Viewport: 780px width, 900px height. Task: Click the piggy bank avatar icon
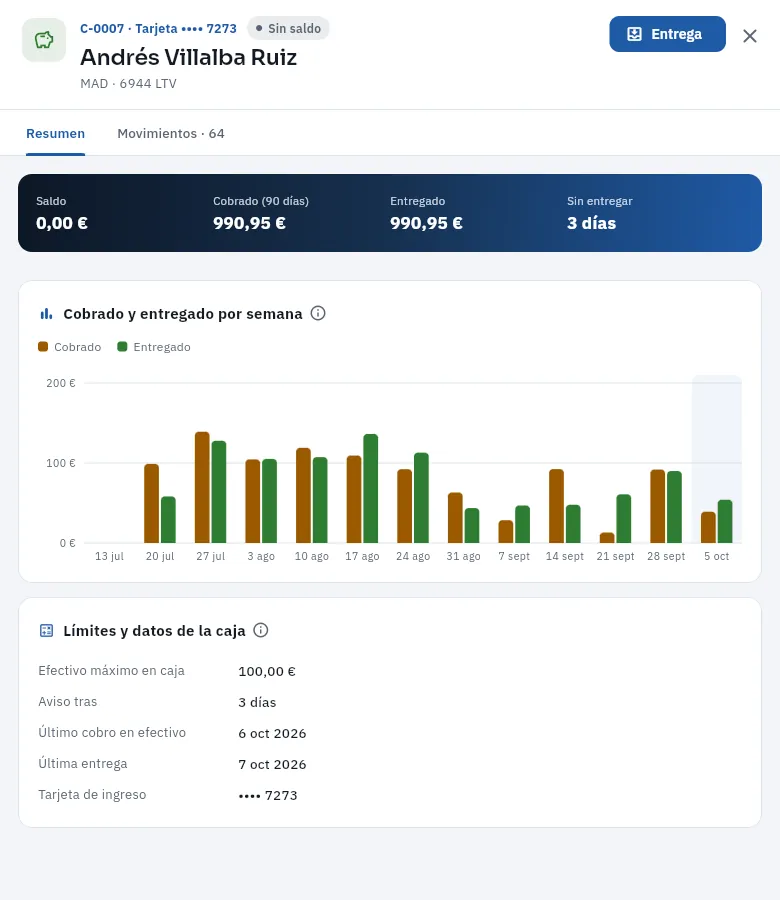44,40
